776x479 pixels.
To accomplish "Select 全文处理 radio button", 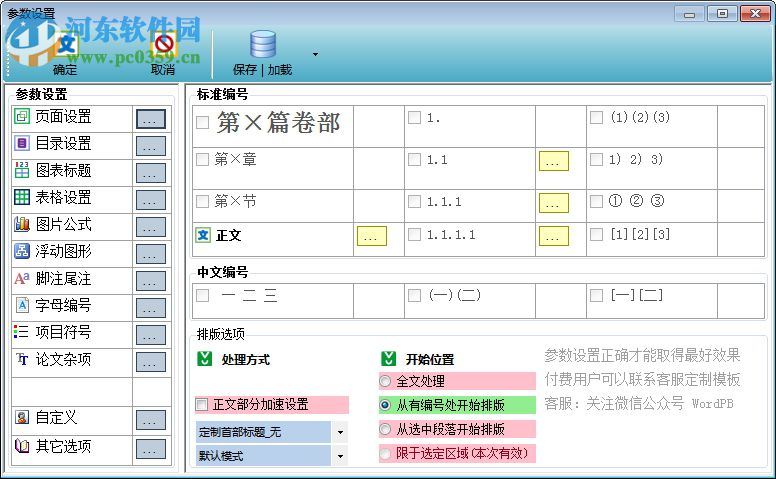I will click(x=385, y=381).
